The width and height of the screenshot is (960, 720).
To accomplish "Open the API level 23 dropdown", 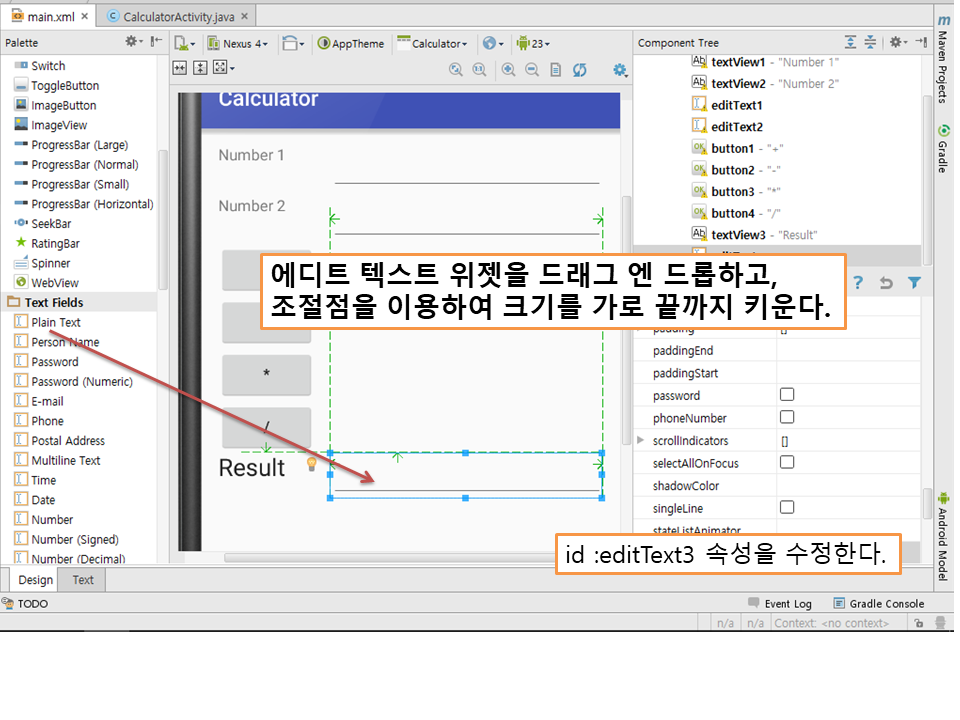I will [x=533, y=43].
